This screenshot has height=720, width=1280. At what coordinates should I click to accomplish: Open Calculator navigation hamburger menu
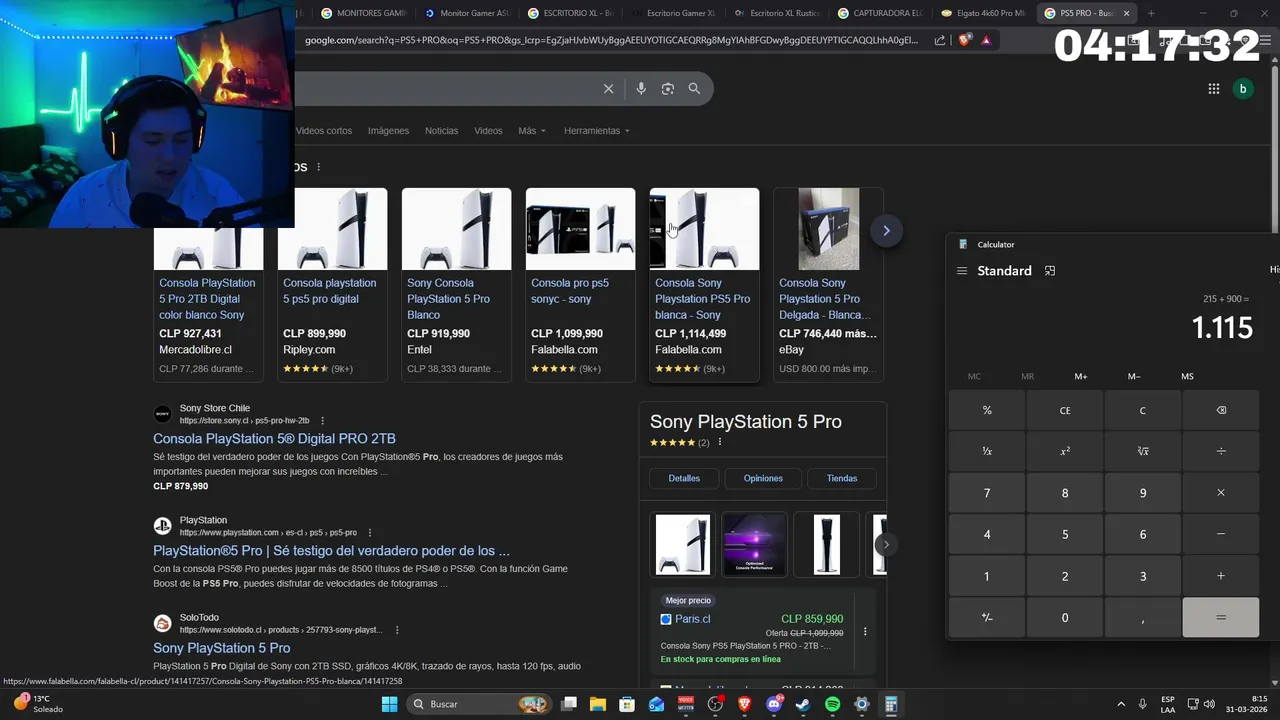(x=962, y=271)
